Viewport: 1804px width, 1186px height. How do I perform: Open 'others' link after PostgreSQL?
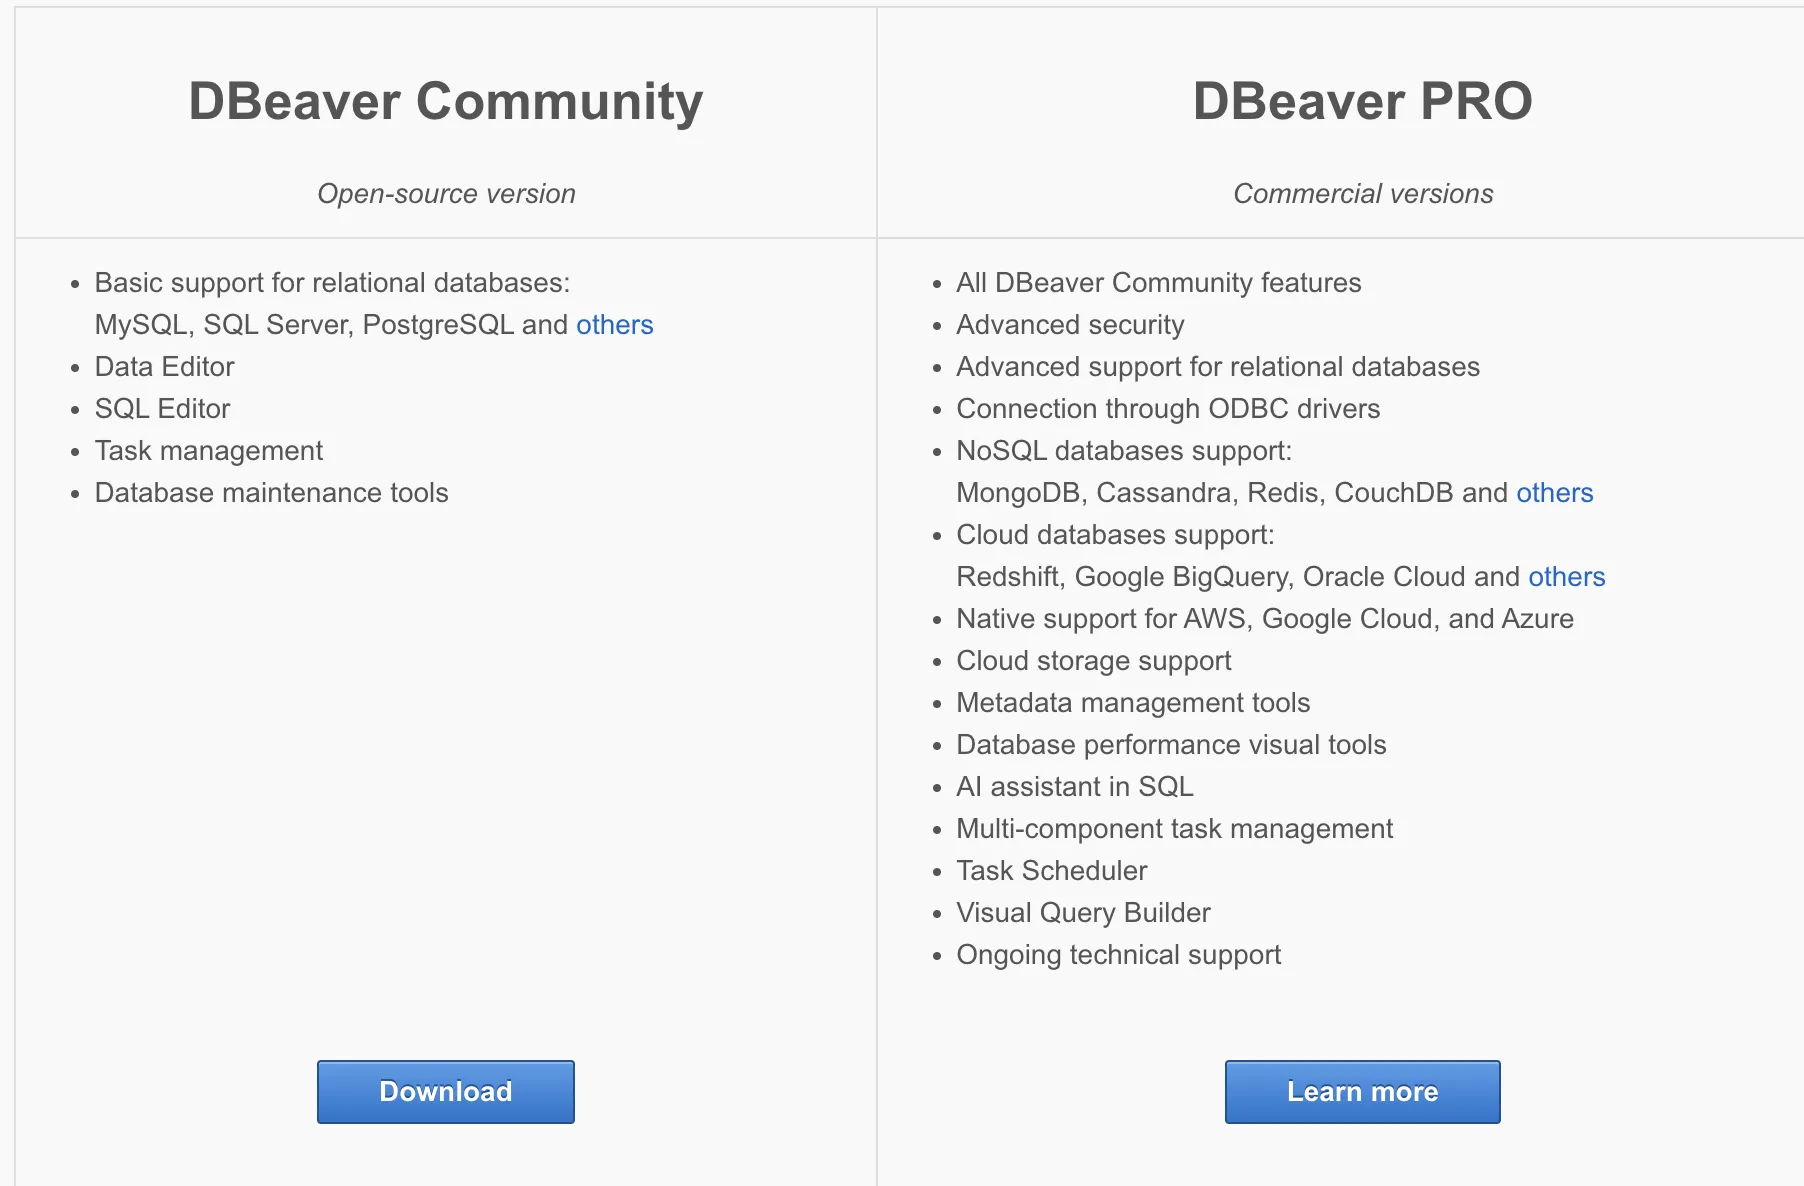point(615,325)
